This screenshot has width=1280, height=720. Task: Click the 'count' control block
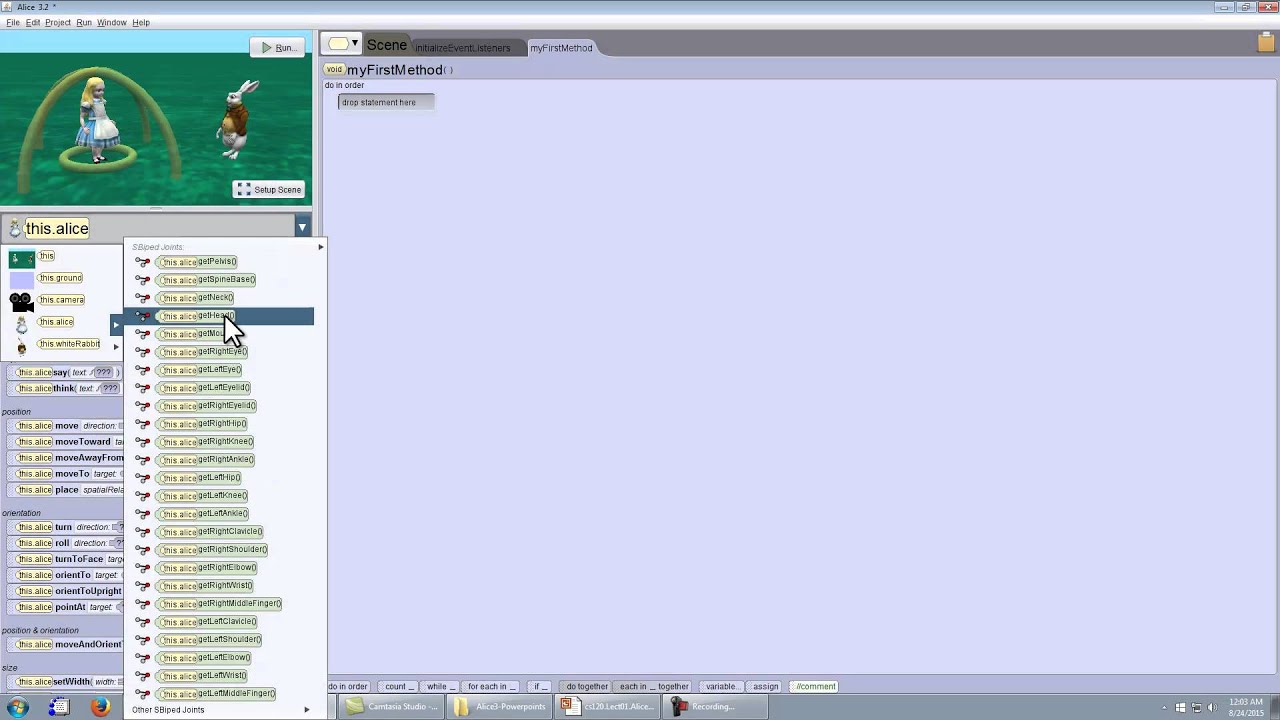398,687
